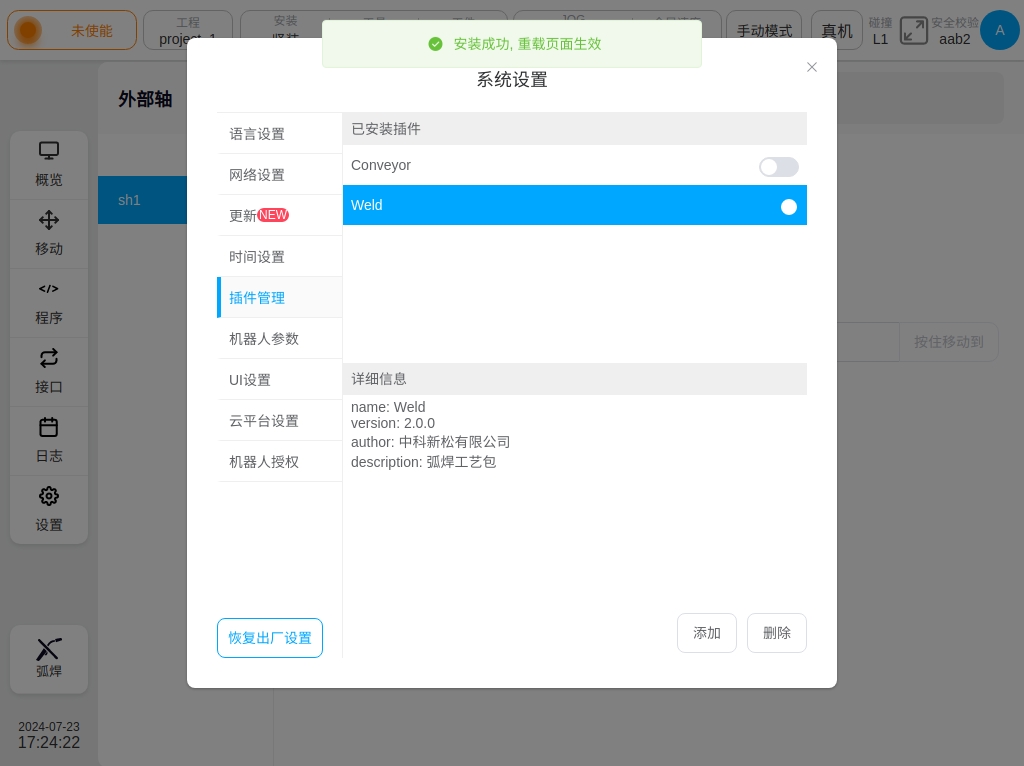Toggle the Weld plugin switch
The image size is (1024, 766).
point(778,207)
